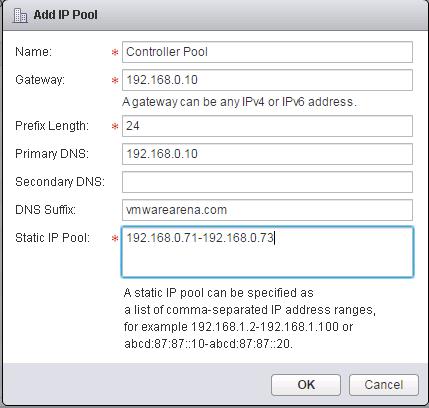429x408 pixels.
Task: Select the Prefix Length text box
Action: (x=267, y=126)
